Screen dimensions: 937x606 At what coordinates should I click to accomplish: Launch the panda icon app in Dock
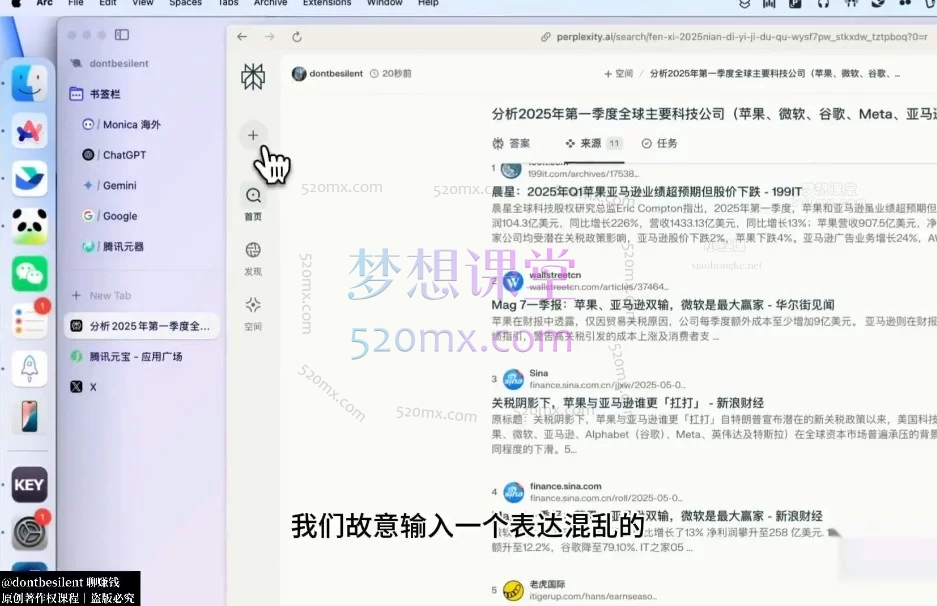tap(29, 226)
